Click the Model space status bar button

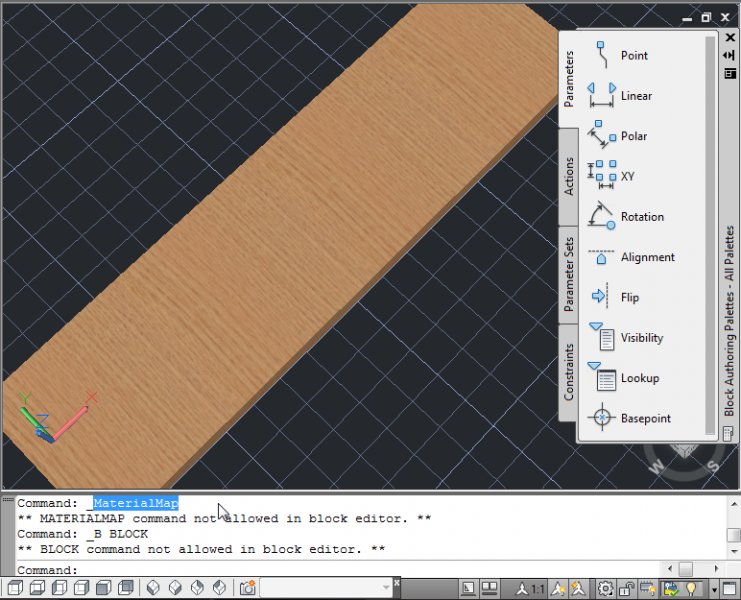pos(468,588)
